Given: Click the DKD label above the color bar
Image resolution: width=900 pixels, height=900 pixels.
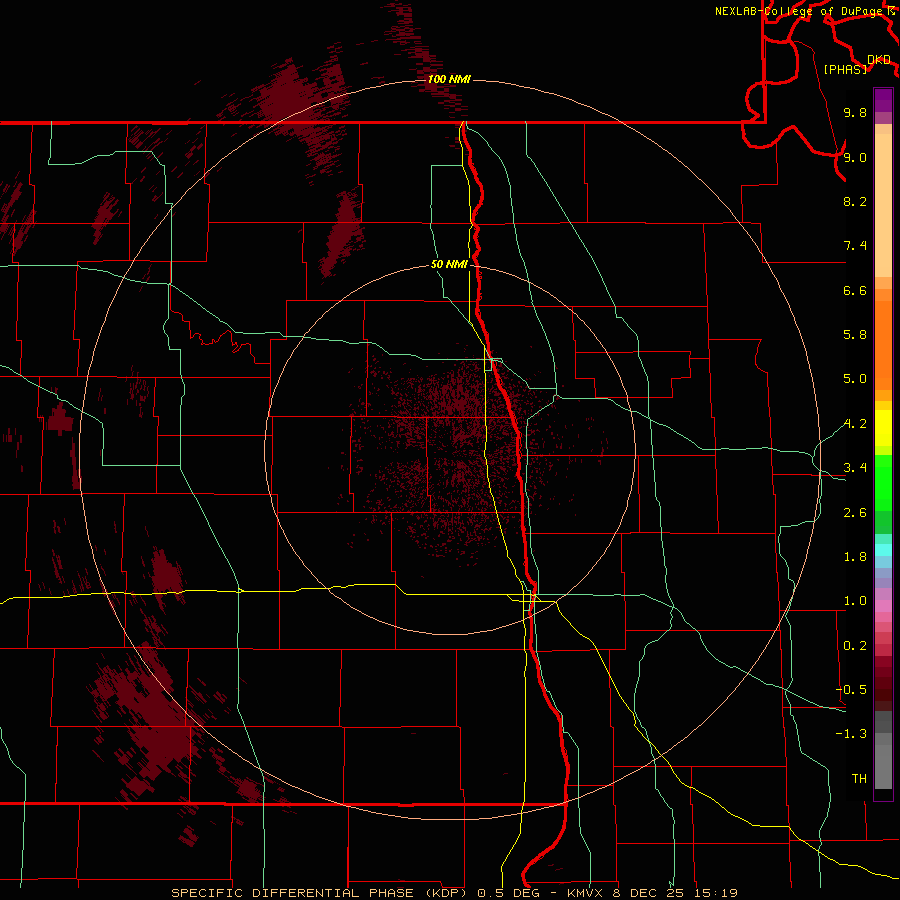Looking at the screenshot, I should (x=879, y=60).
